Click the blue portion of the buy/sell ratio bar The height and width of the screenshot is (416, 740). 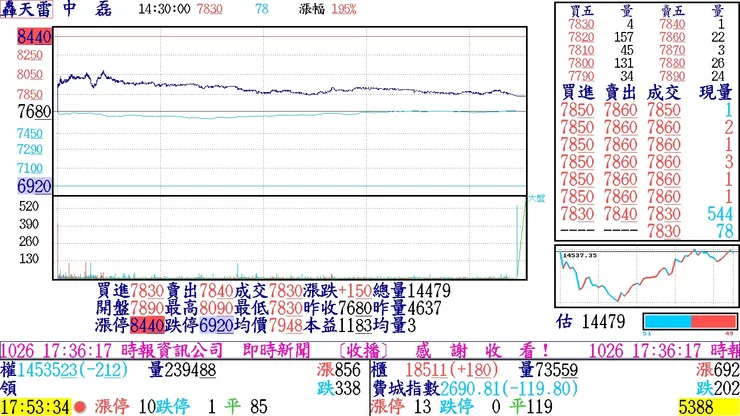[x=667, y=322]
